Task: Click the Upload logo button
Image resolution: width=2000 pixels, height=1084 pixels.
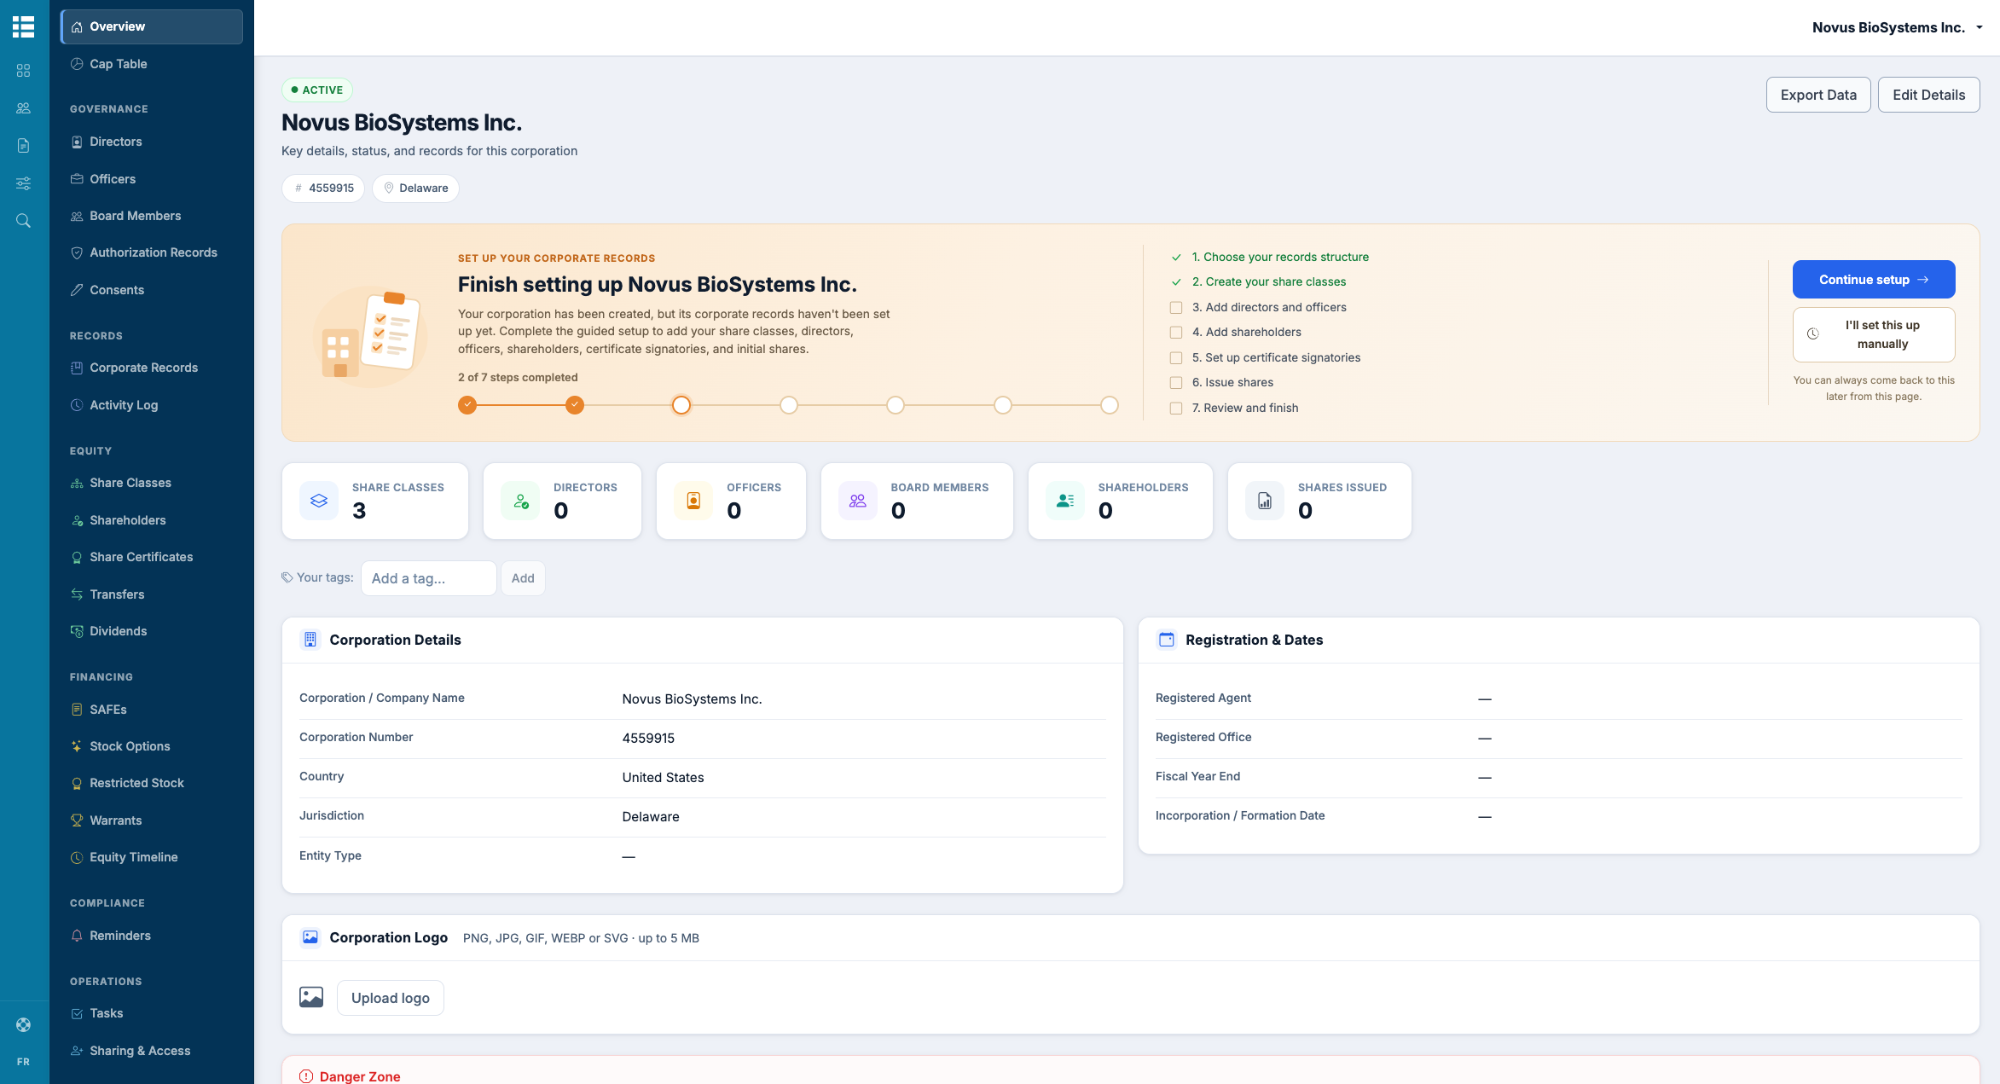Action: coord(390,998)
